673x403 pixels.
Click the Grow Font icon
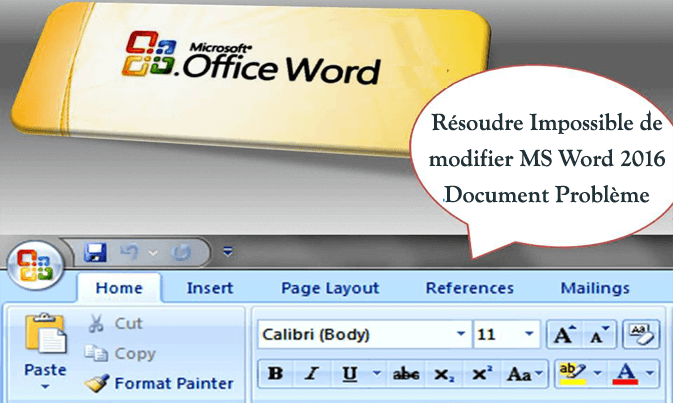(564, 334)
